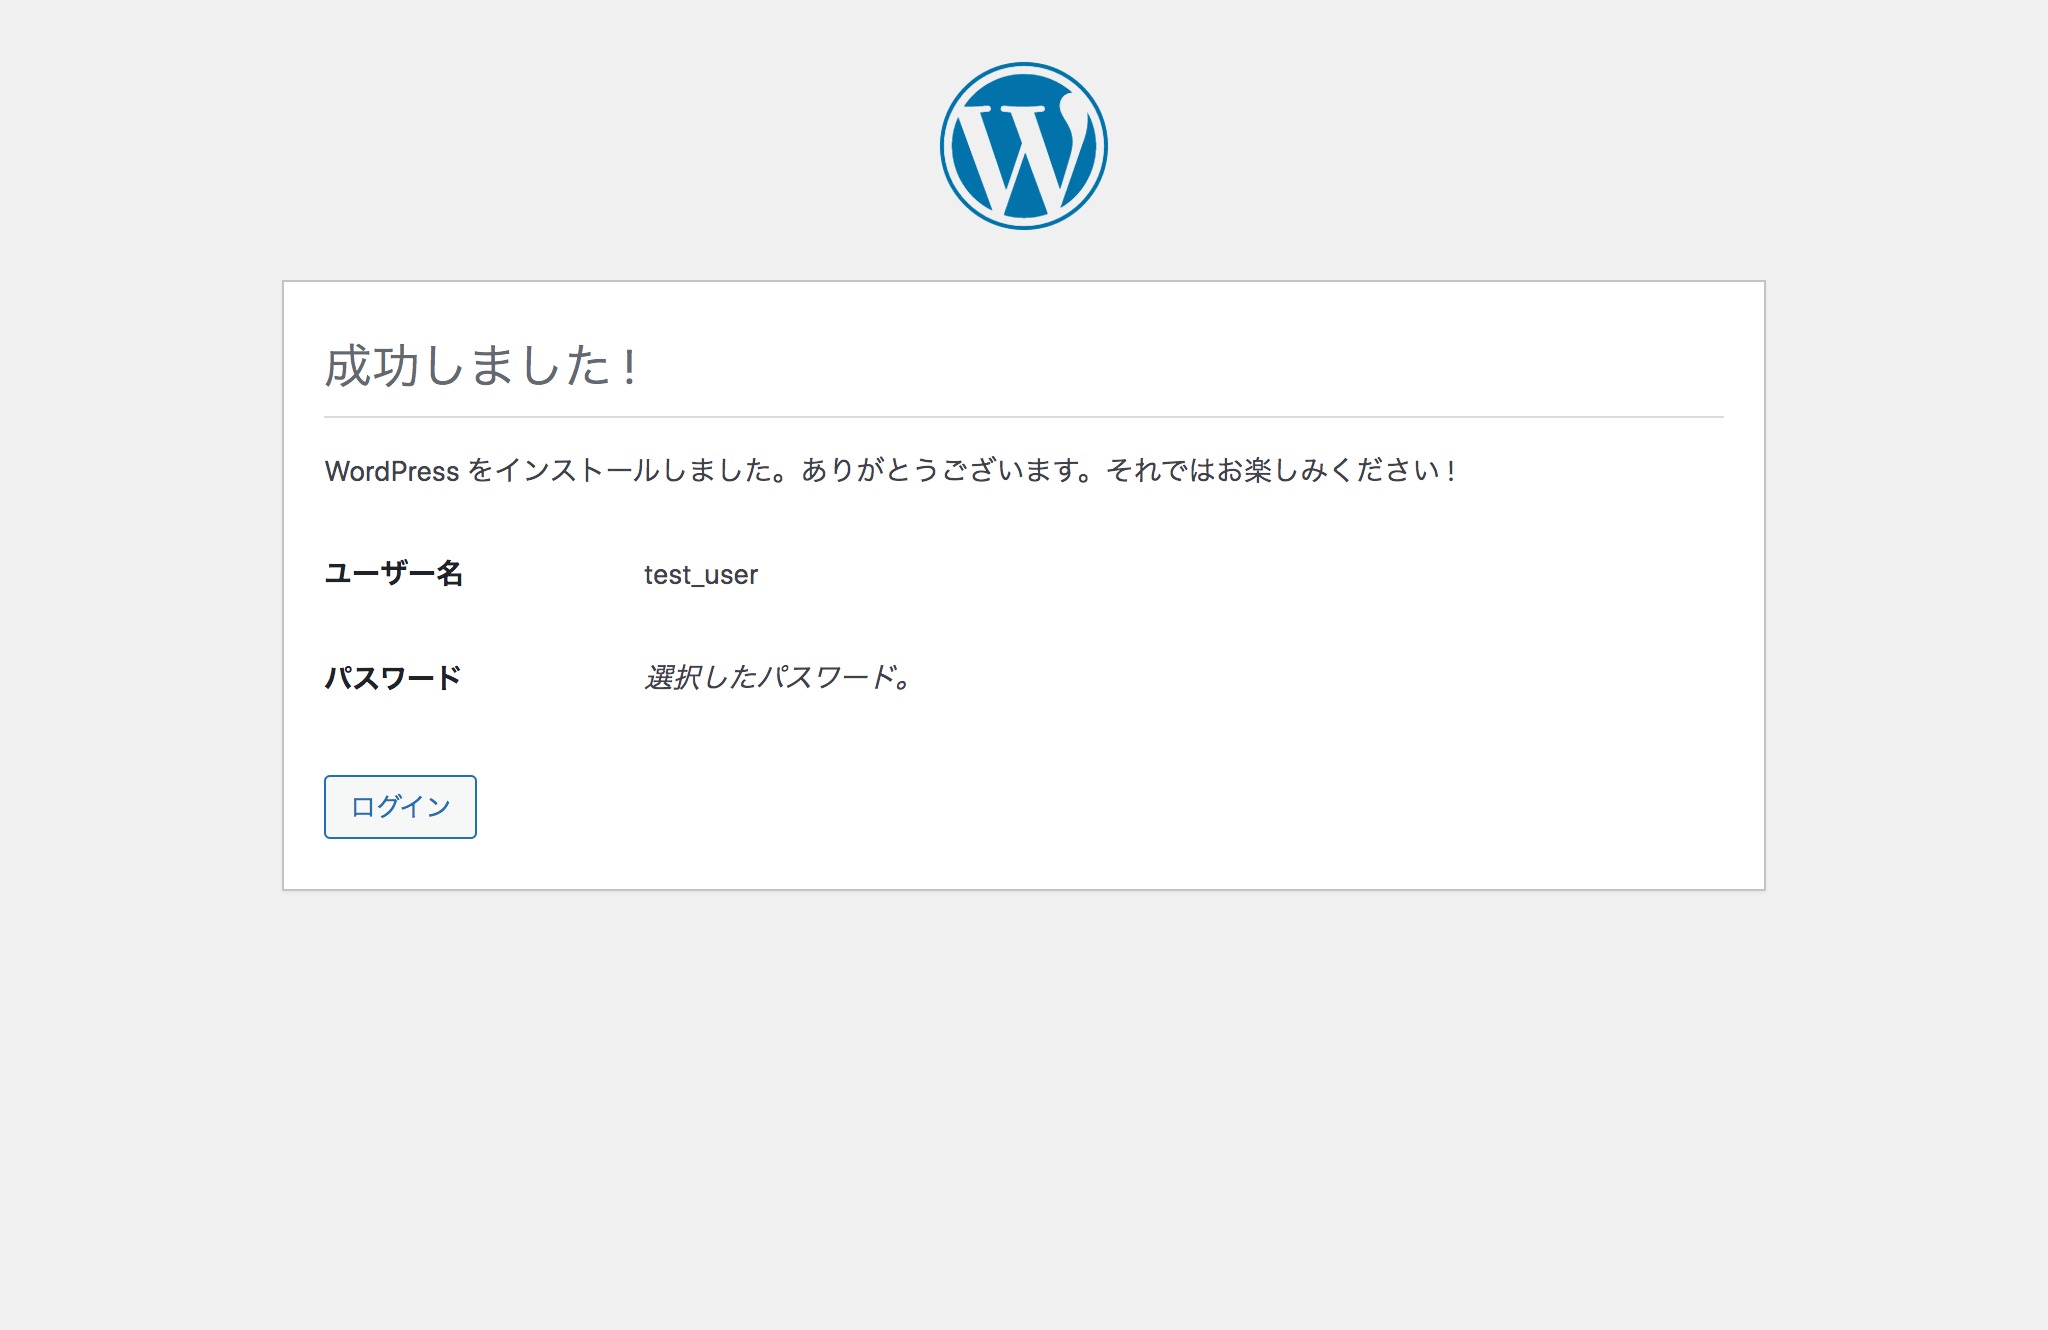Click the gray margin right of the panel
Screen dimensions: 2048x1330
click(1905, 585)
